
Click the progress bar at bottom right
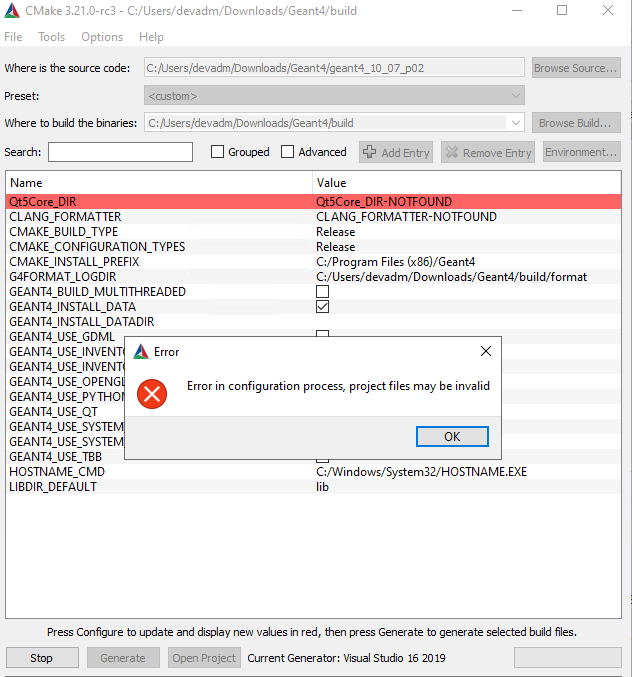(568, 658)
